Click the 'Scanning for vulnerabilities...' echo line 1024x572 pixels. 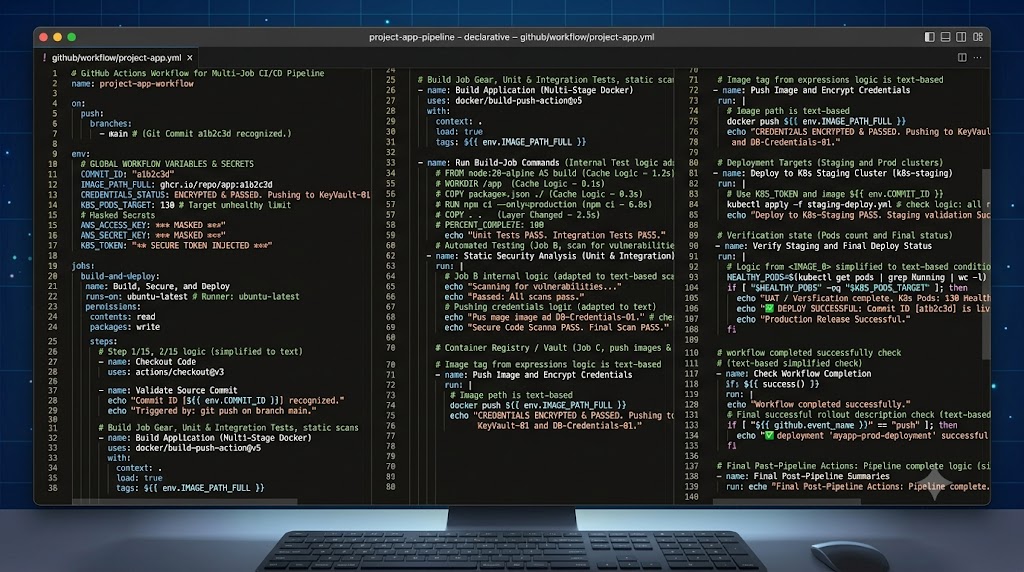point(533,287)
